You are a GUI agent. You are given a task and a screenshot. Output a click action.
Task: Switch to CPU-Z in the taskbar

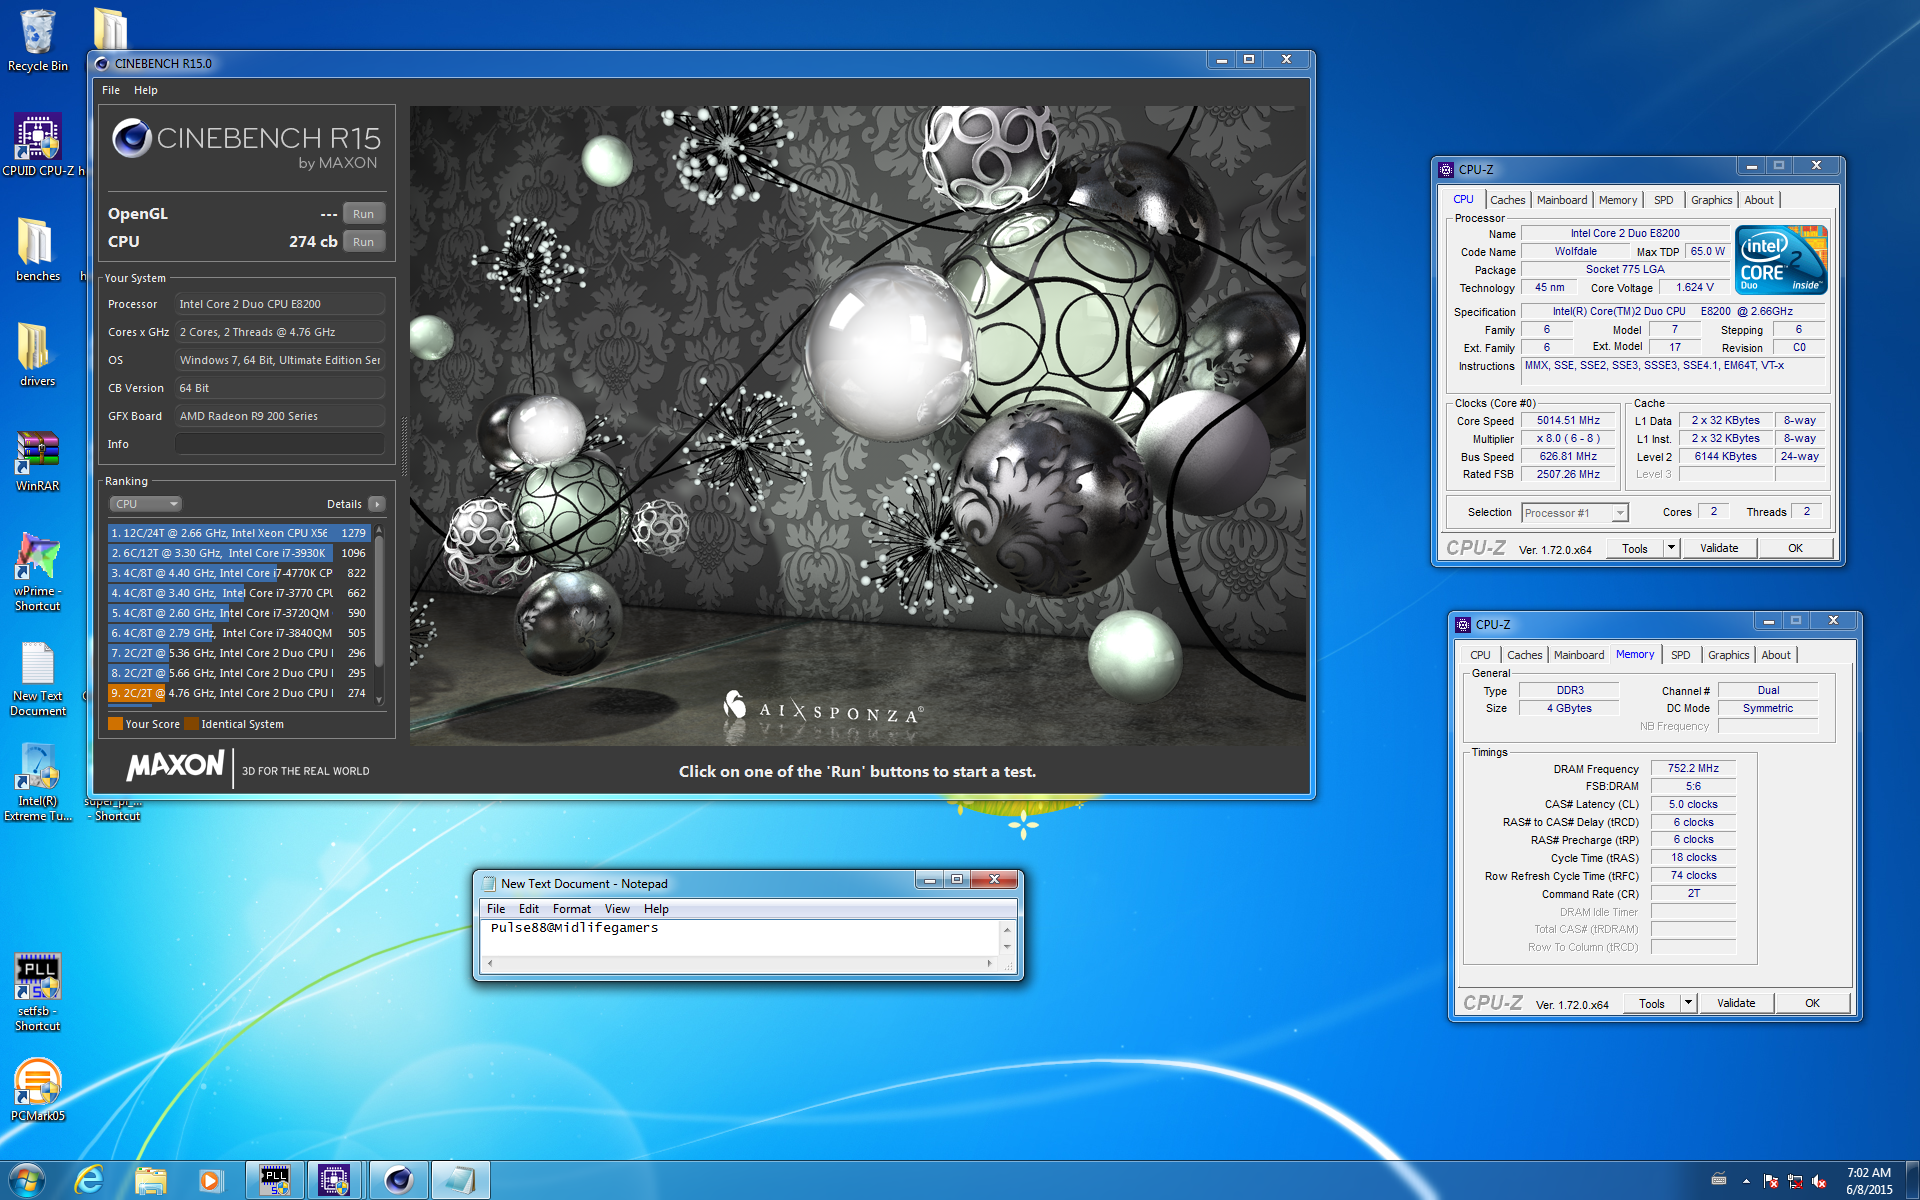(x=335, y=1180)
